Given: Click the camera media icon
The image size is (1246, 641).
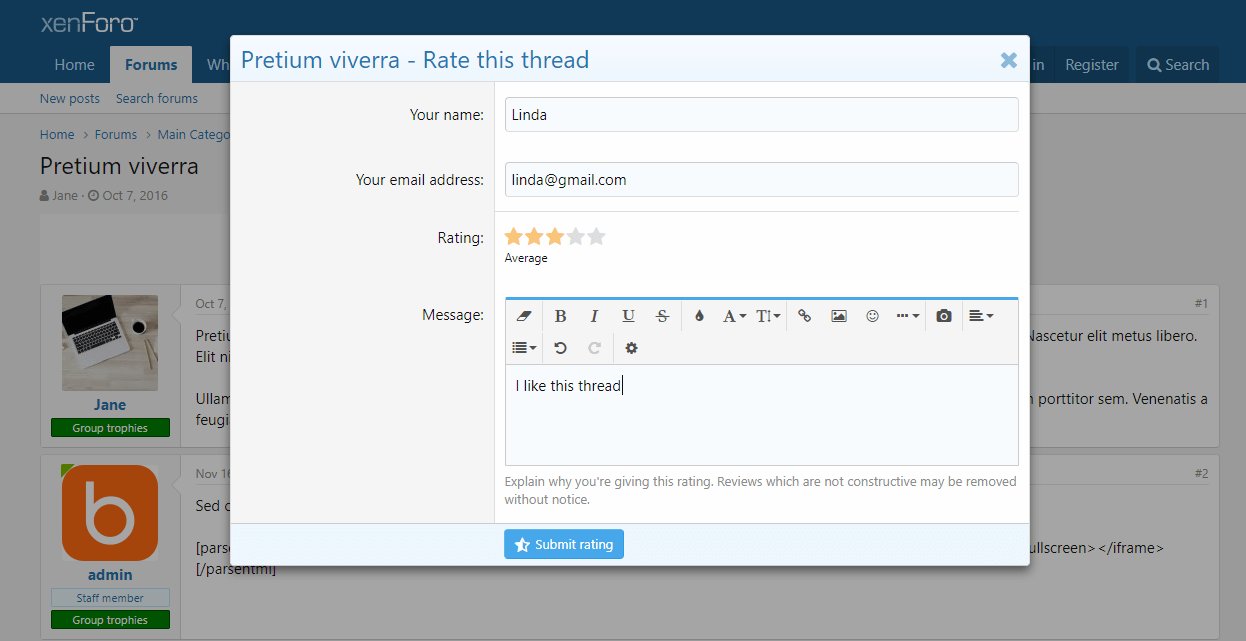Looking at the screenshot, I should click(944, 316).
